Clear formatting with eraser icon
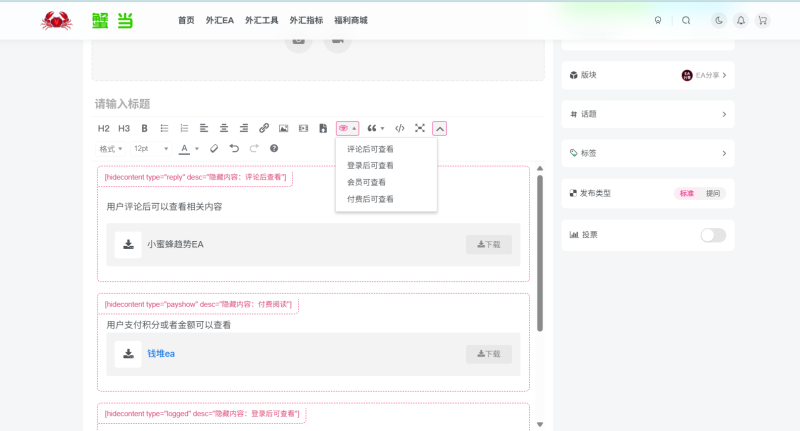The image size is (800, 431). point(214,148)
